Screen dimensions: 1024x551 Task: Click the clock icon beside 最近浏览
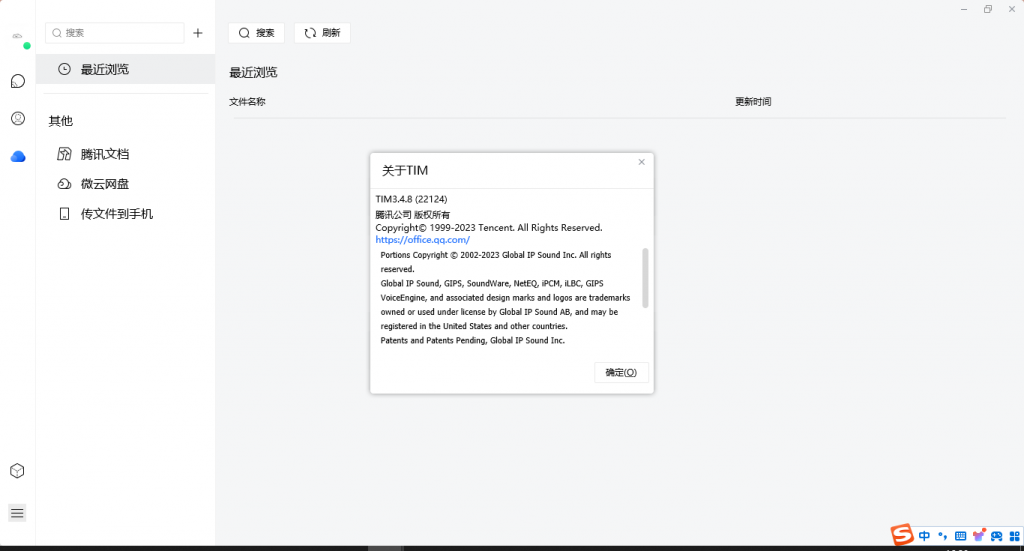coord(64,69)
